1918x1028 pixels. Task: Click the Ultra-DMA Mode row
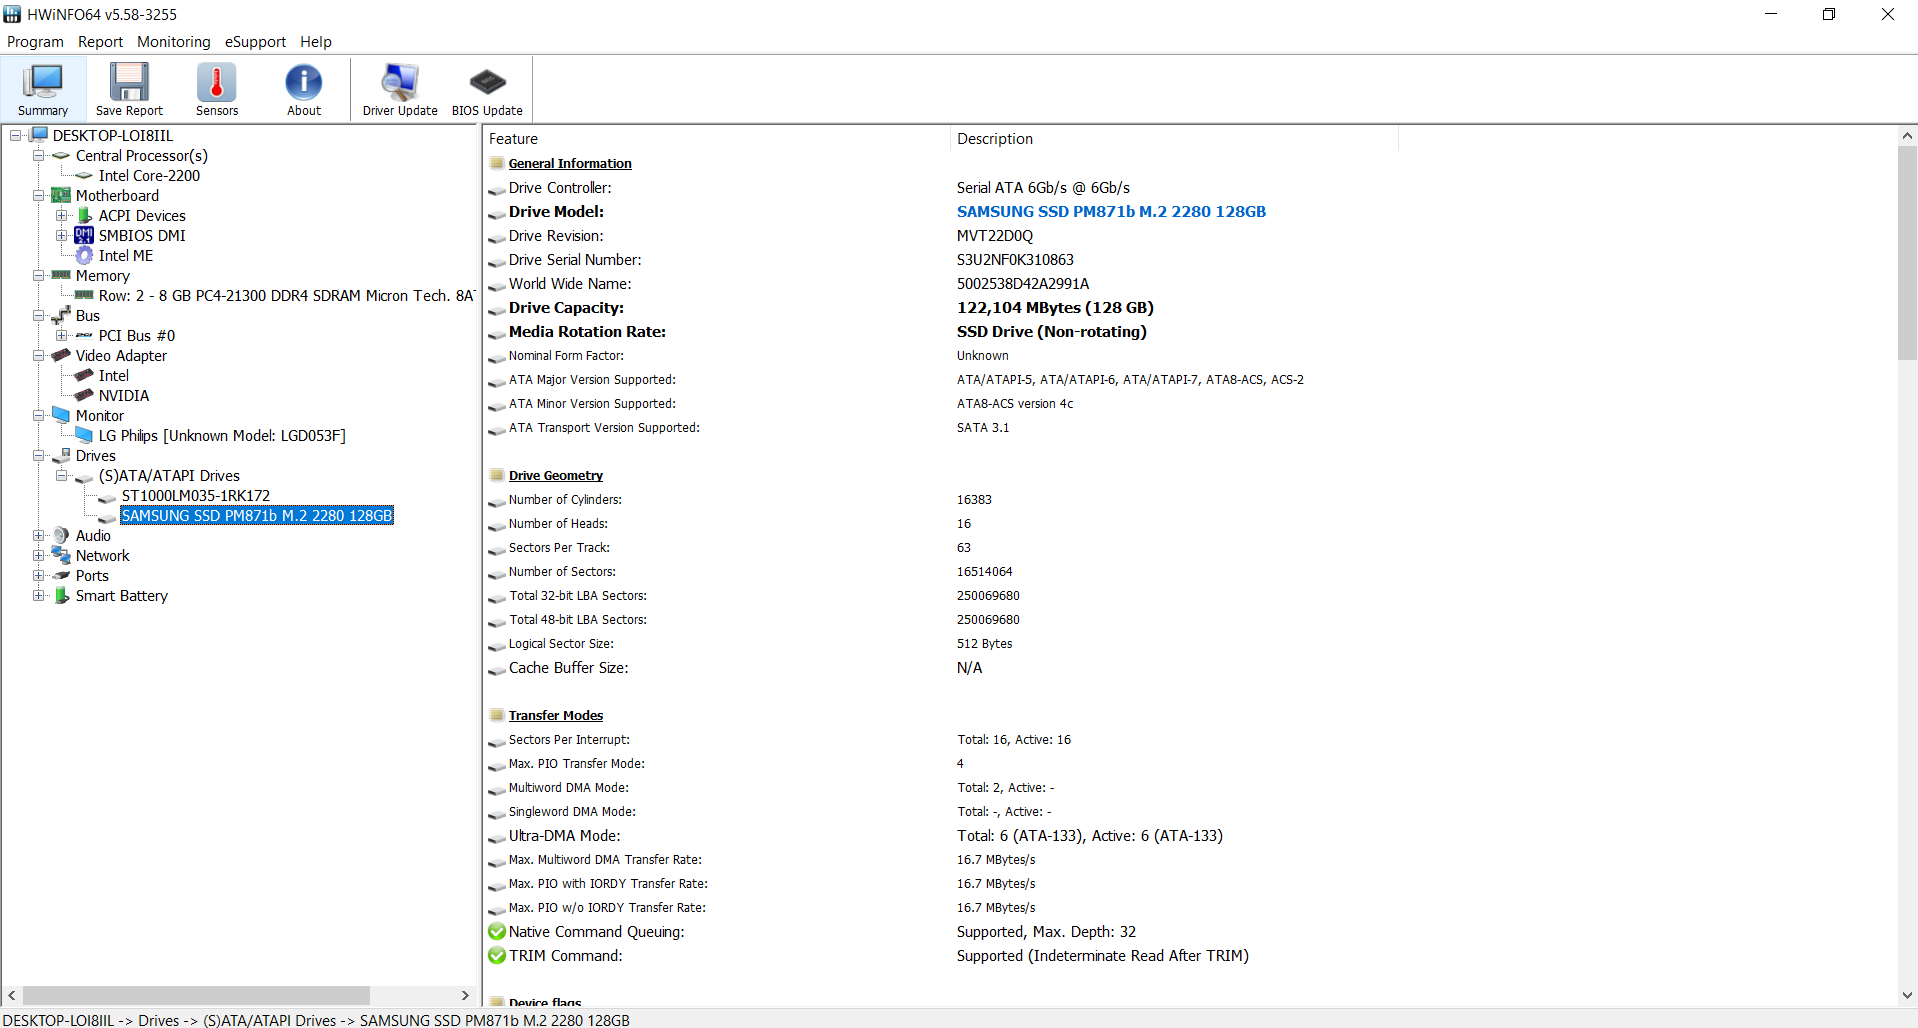pos(1190,835)
